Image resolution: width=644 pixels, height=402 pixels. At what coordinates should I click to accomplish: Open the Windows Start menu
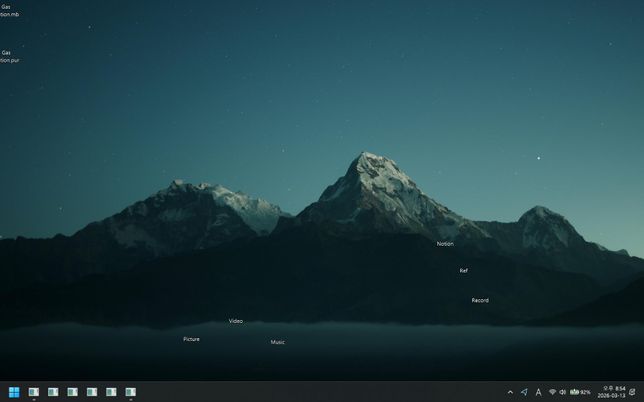pos(14,392)
